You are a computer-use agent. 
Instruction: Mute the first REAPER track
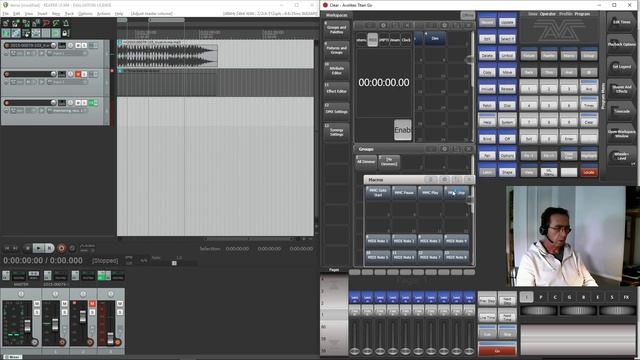click(x=78, y=45)
